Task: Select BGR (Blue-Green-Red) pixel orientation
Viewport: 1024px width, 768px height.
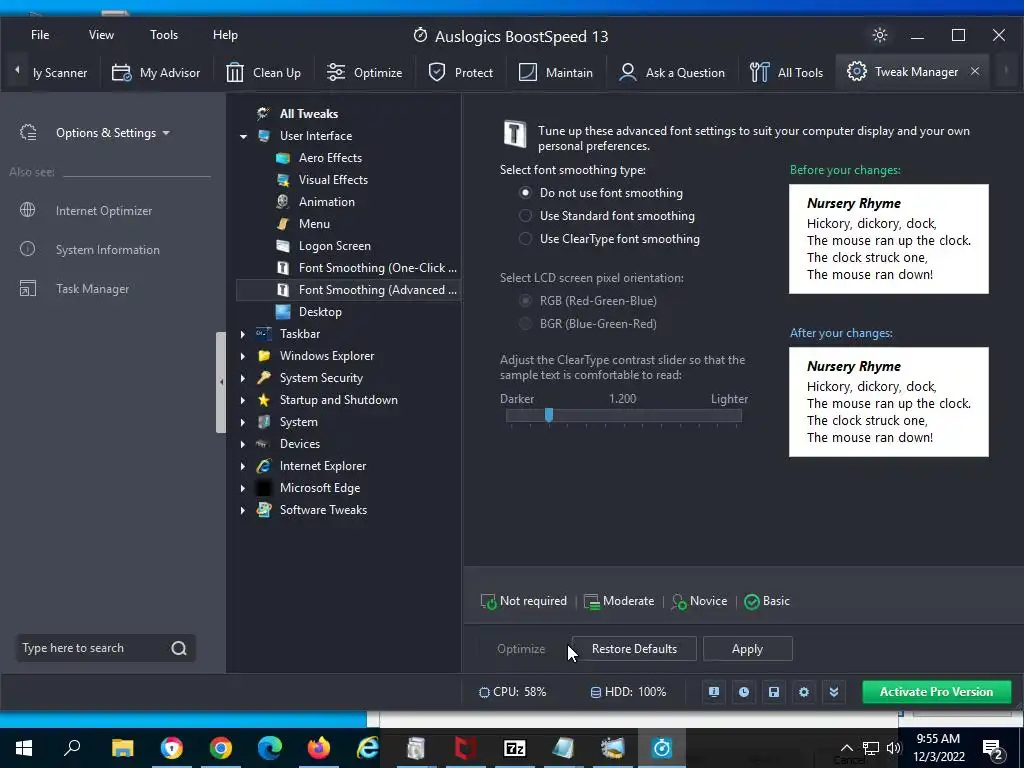Action: (588, 323)
